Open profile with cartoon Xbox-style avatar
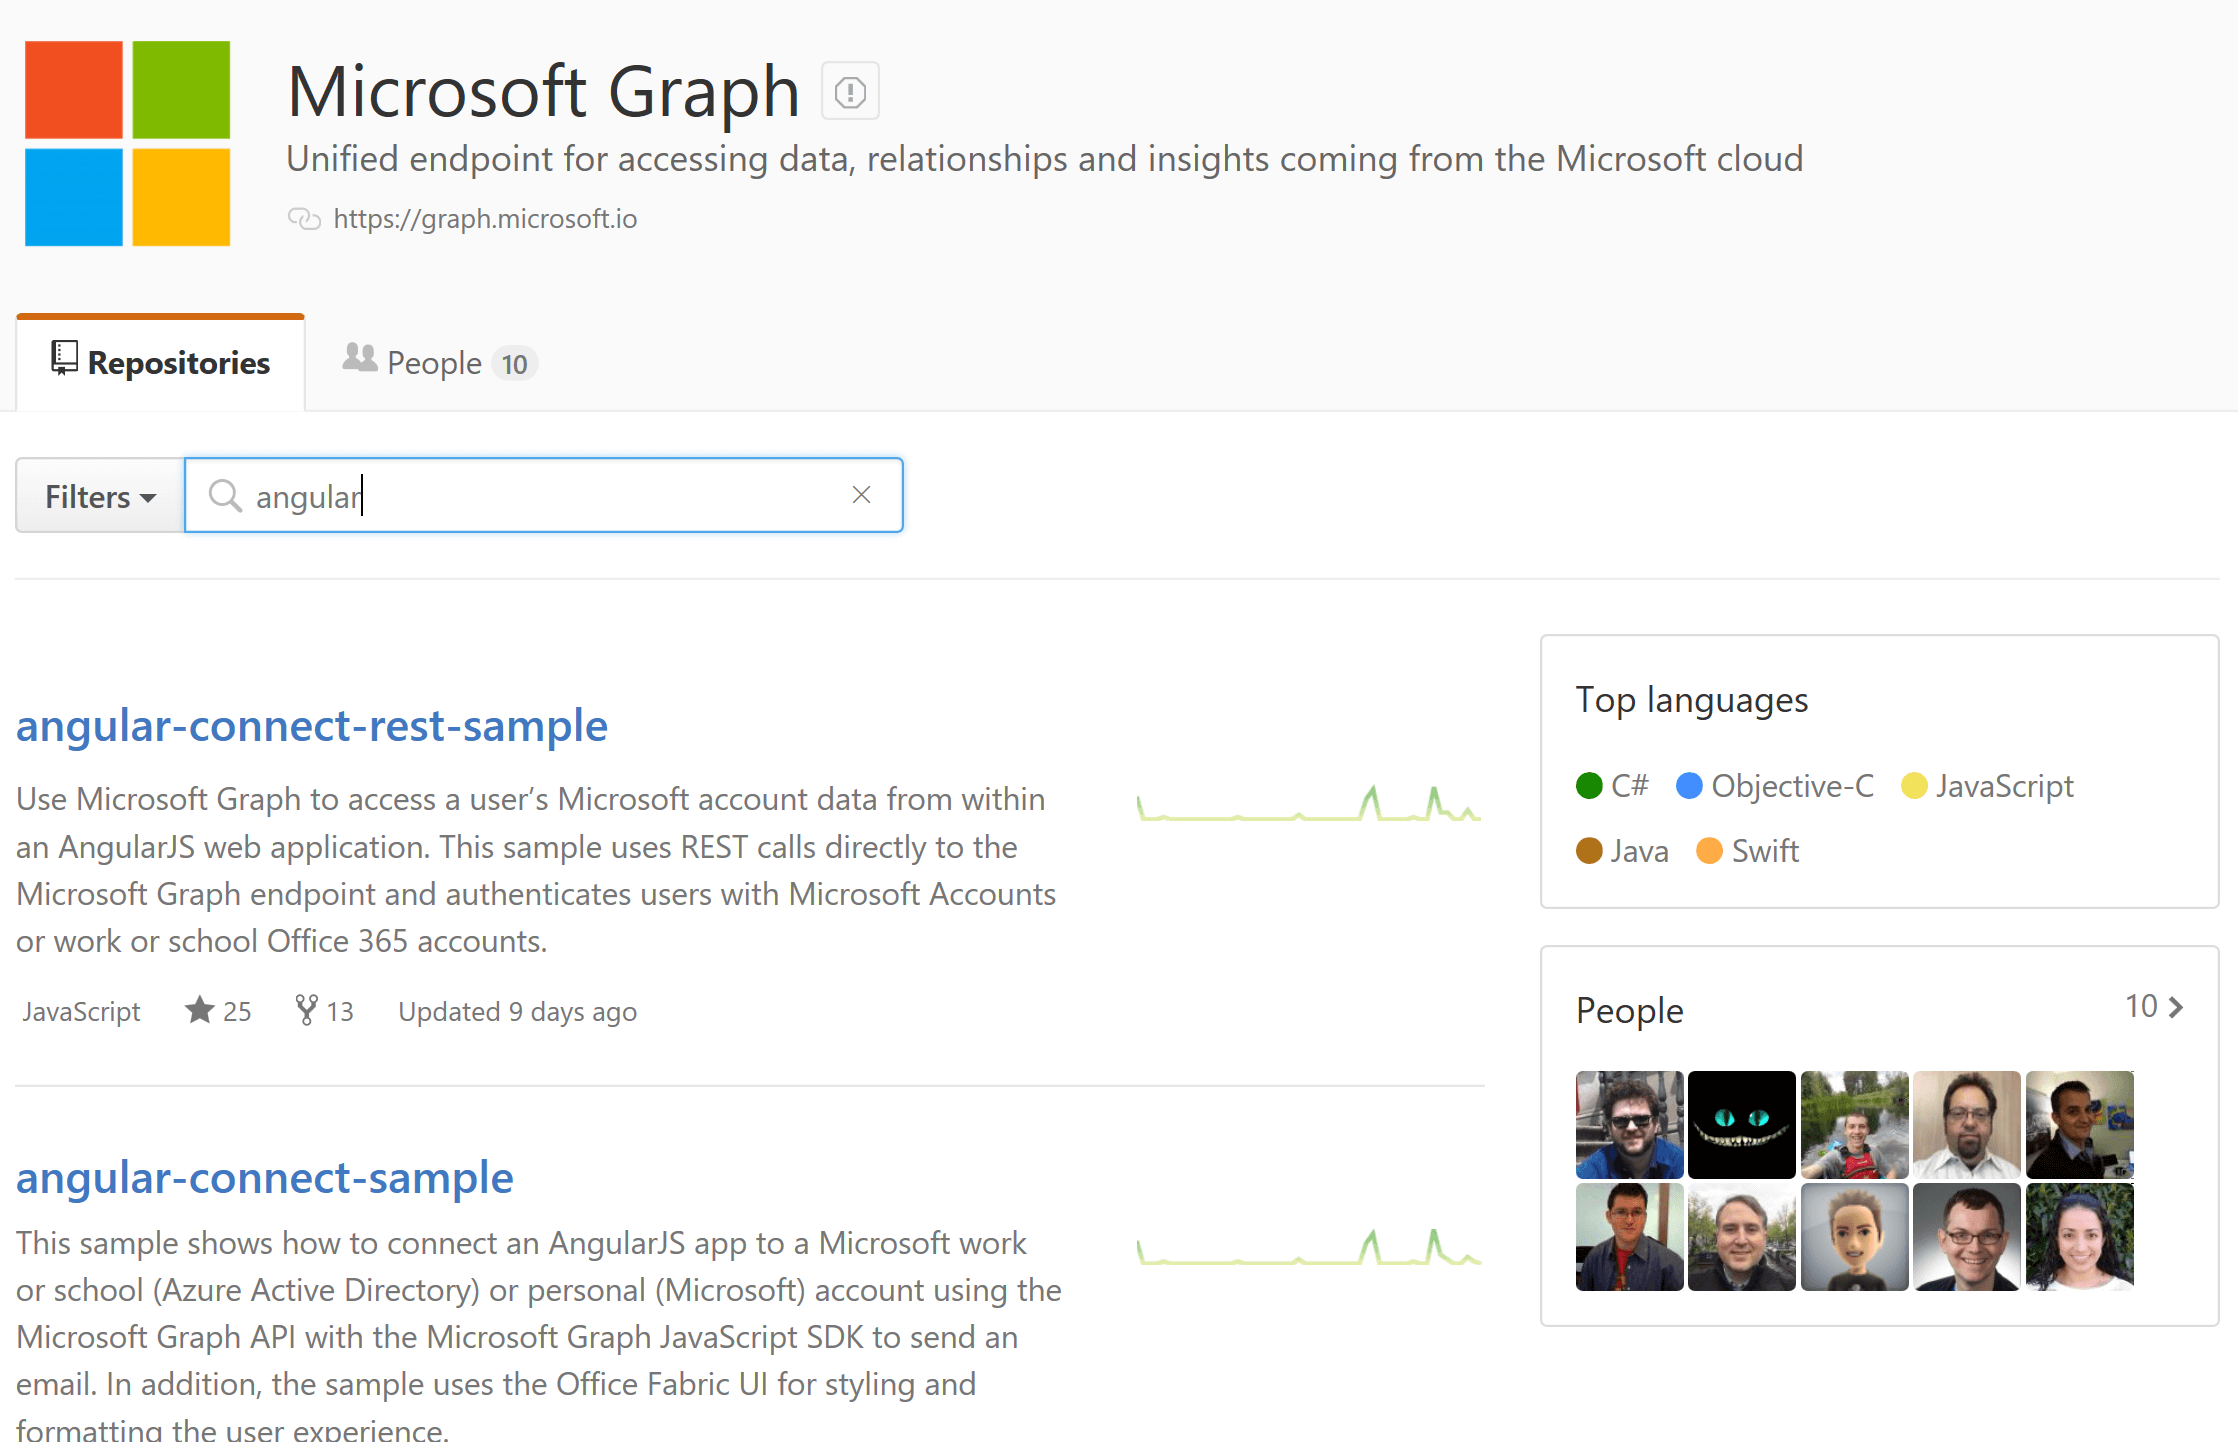 click(1855, 1237)
